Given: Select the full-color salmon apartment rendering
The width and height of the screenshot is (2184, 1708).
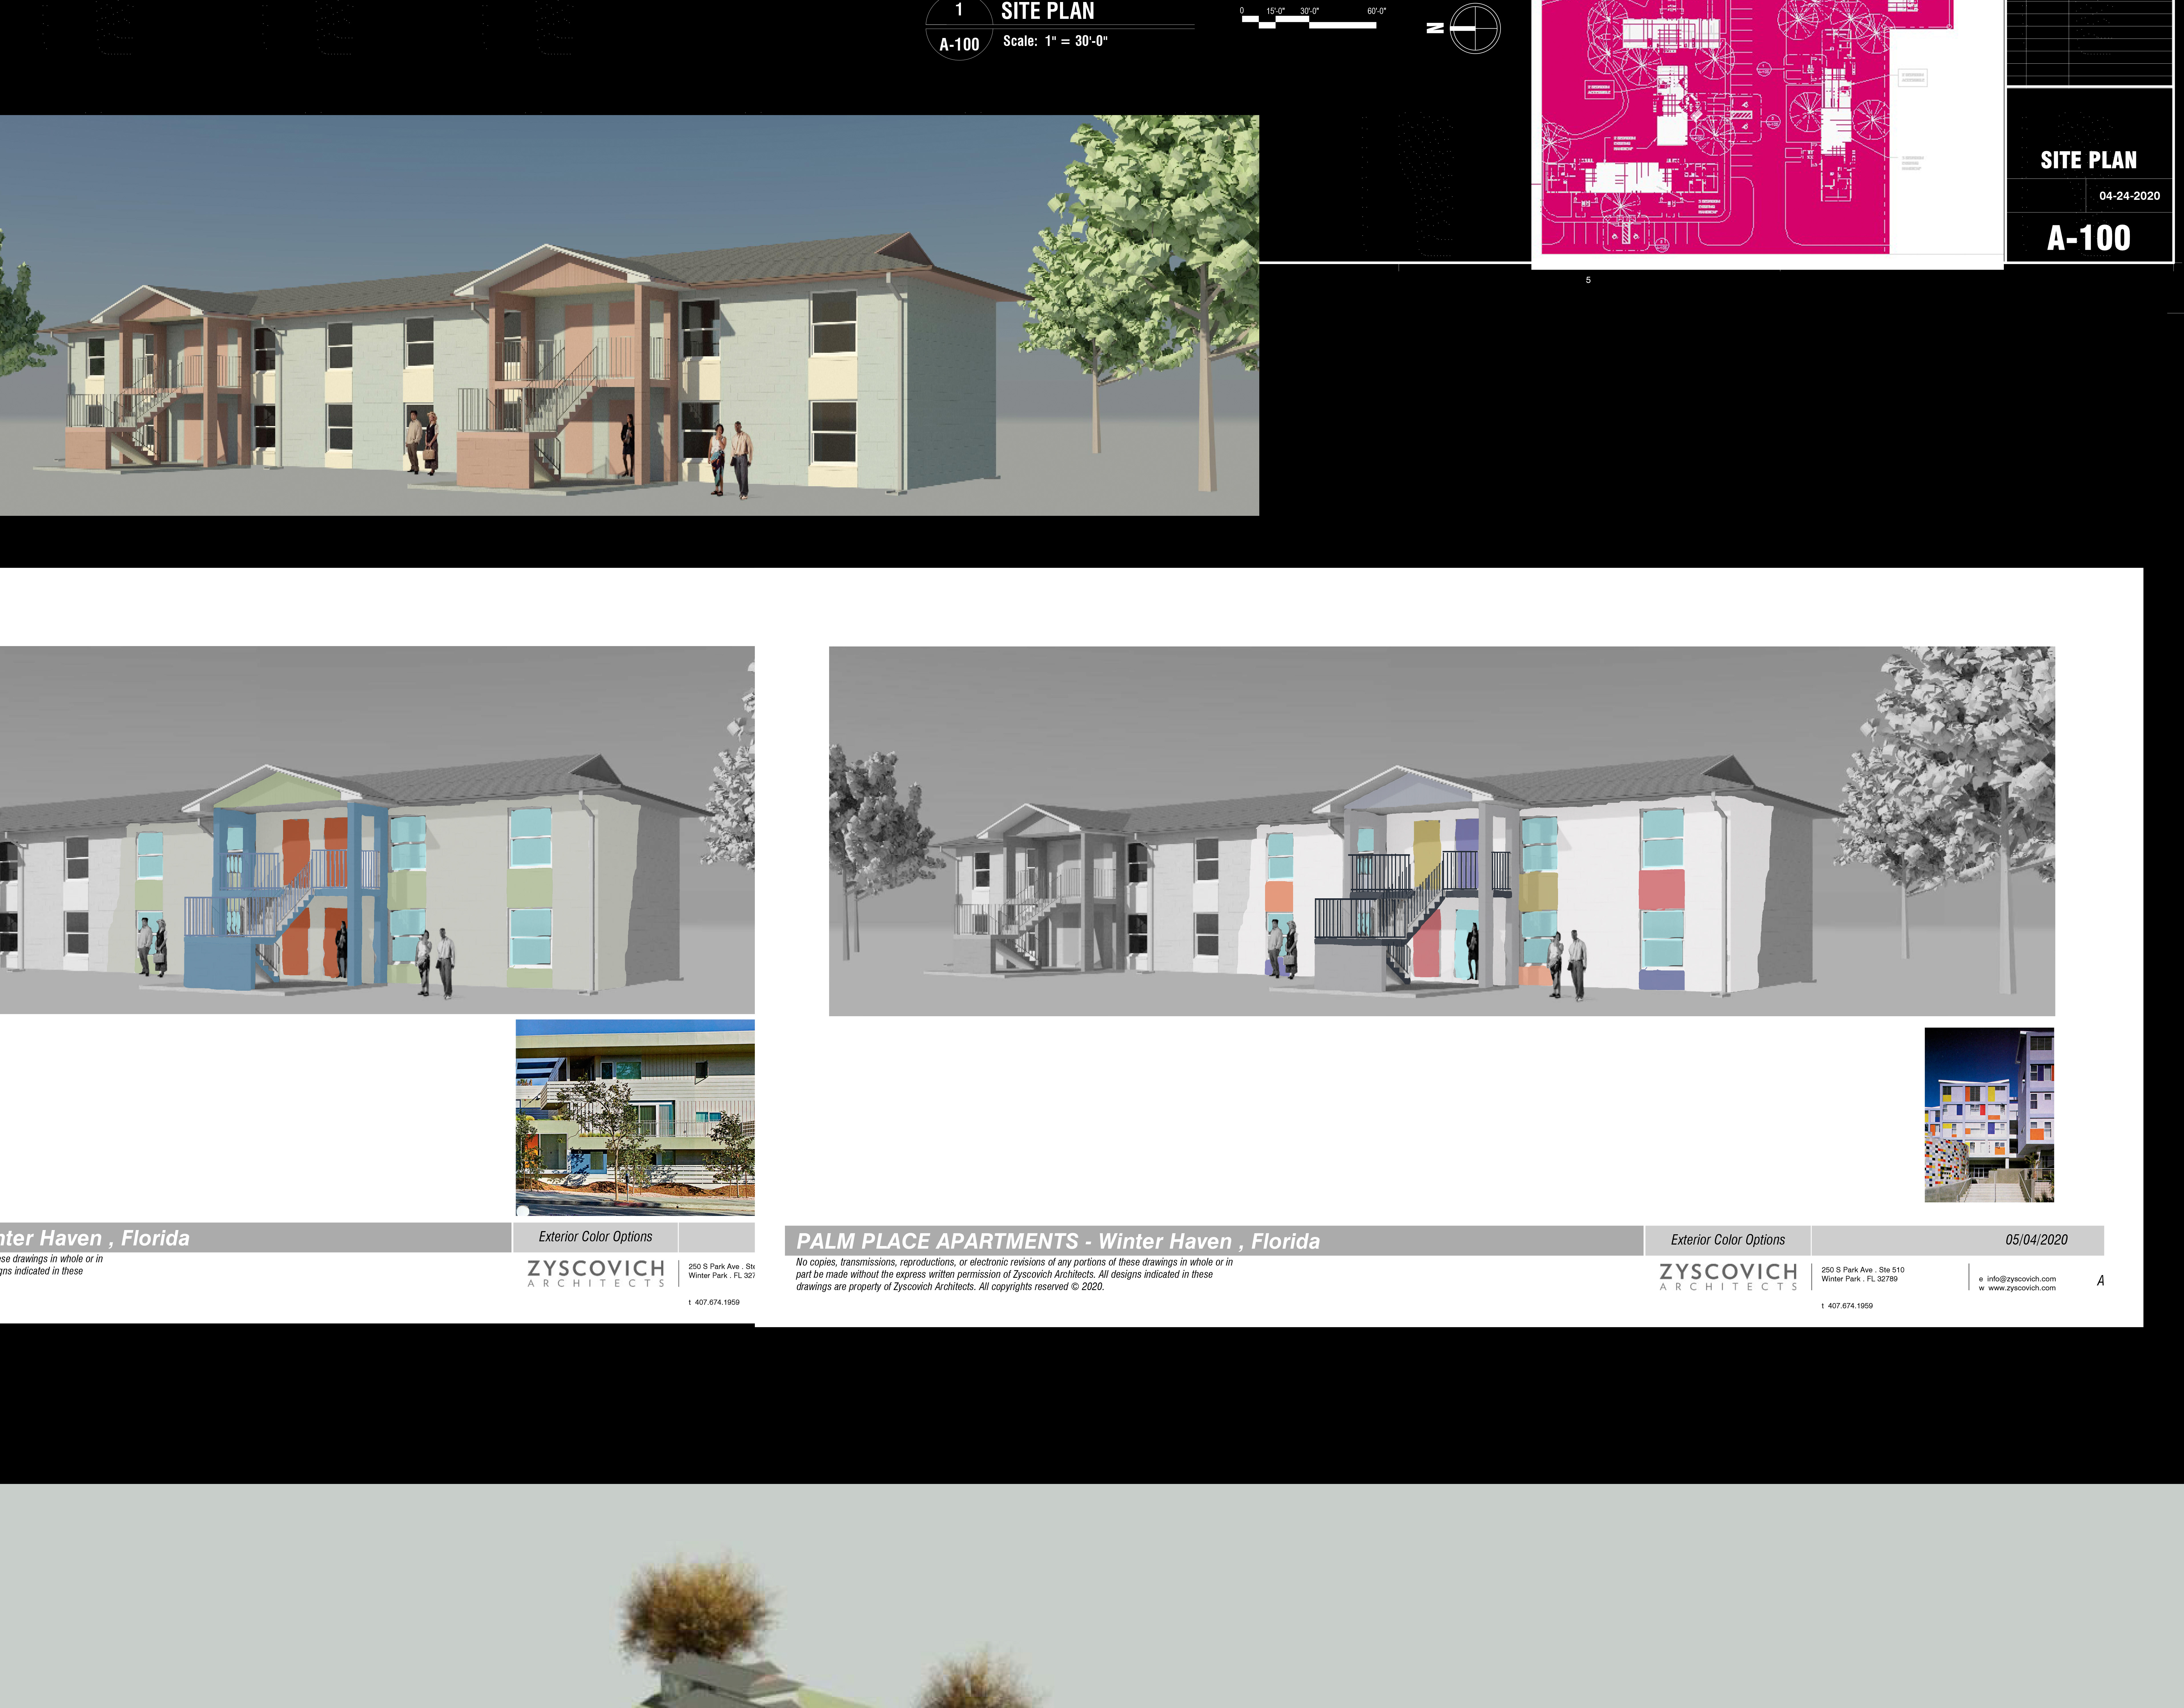Looking at the screenshot, I should pyautogui.click(x=629, y=315).
